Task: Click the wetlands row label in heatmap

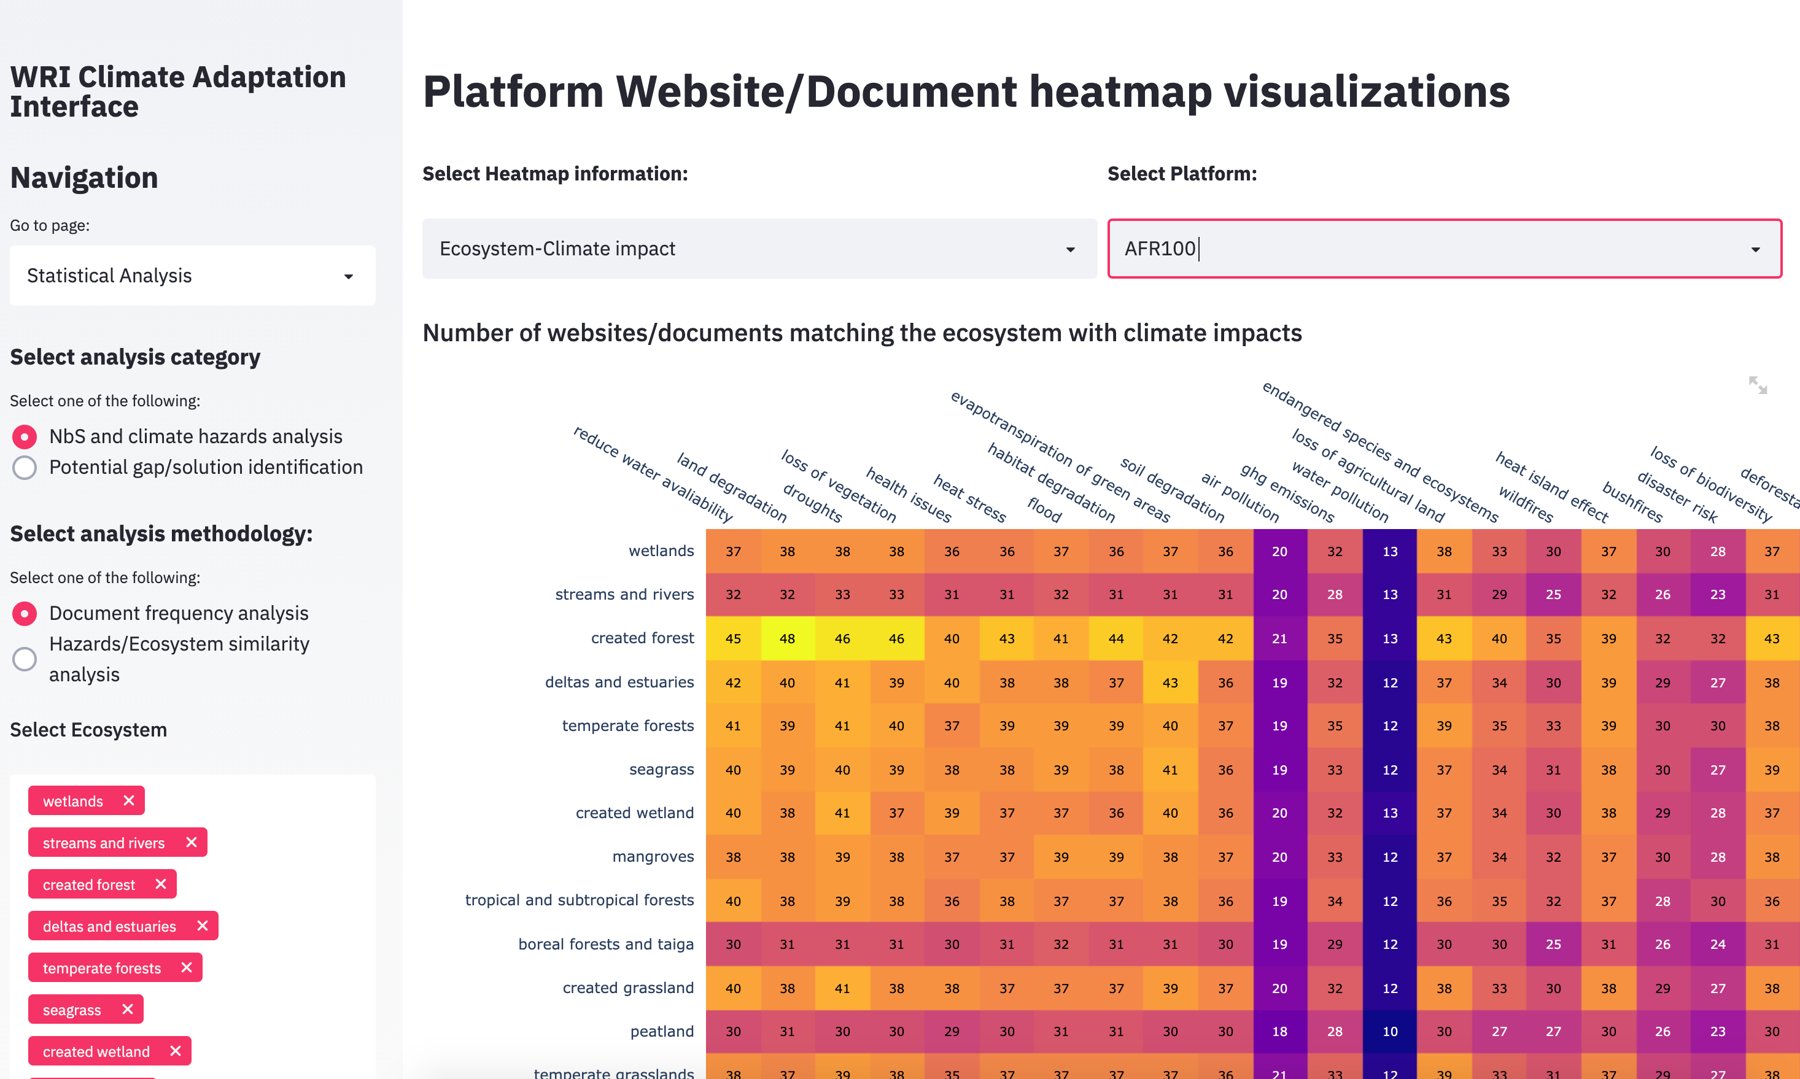Action: [661, 551]
